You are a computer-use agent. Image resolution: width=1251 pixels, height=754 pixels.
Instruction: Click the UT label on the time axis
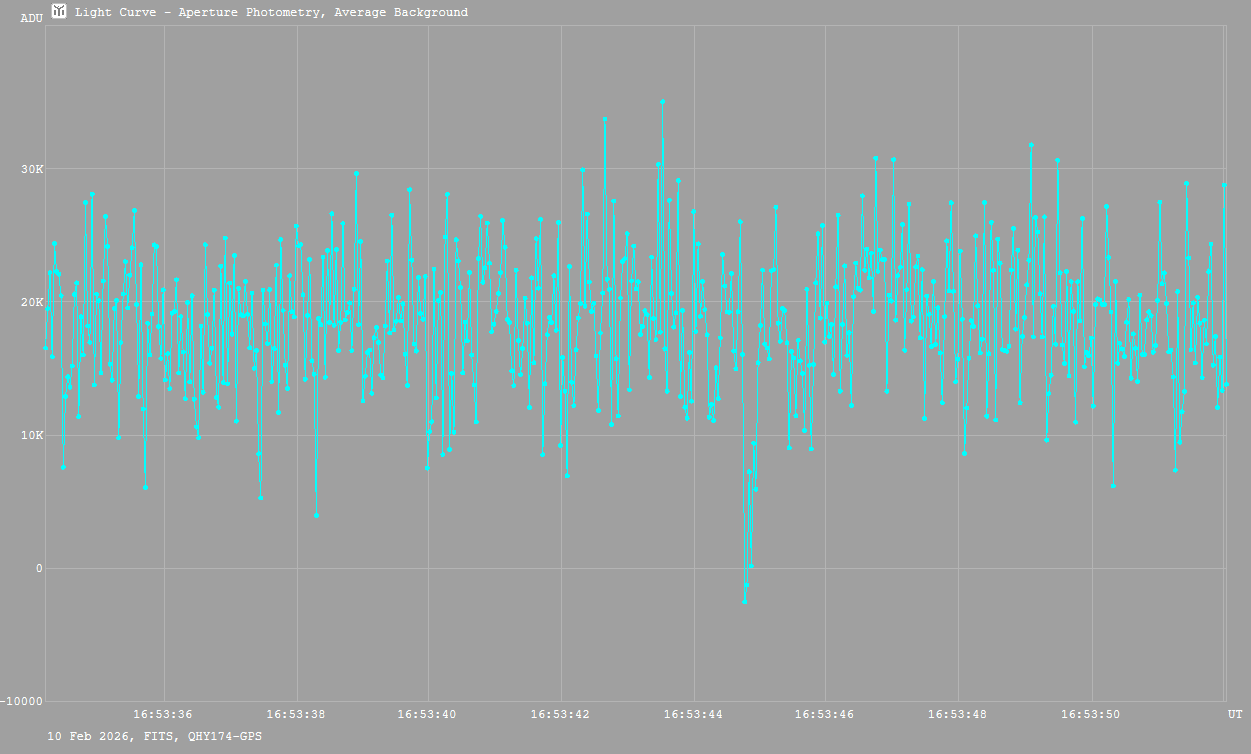tap(1234, 714)
